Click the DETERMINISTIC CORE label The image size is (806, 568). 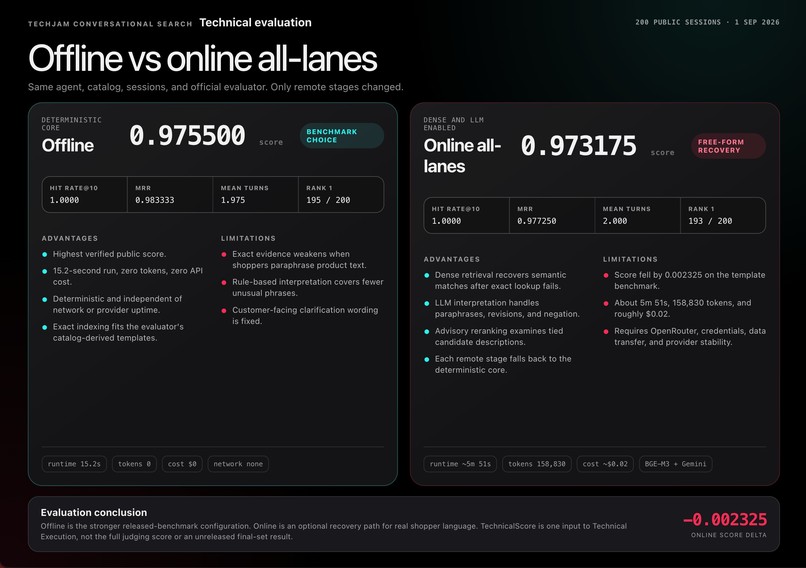(71, 124)
